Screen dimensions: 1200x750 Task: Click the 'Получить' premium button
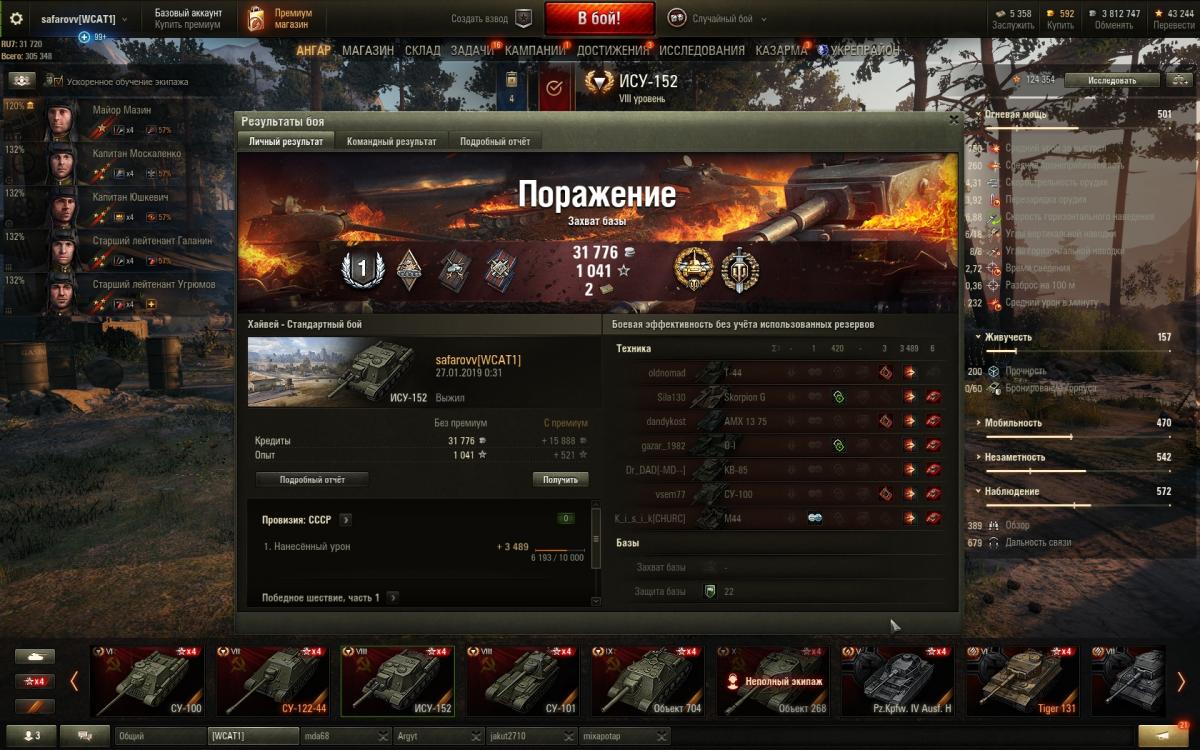560,480
